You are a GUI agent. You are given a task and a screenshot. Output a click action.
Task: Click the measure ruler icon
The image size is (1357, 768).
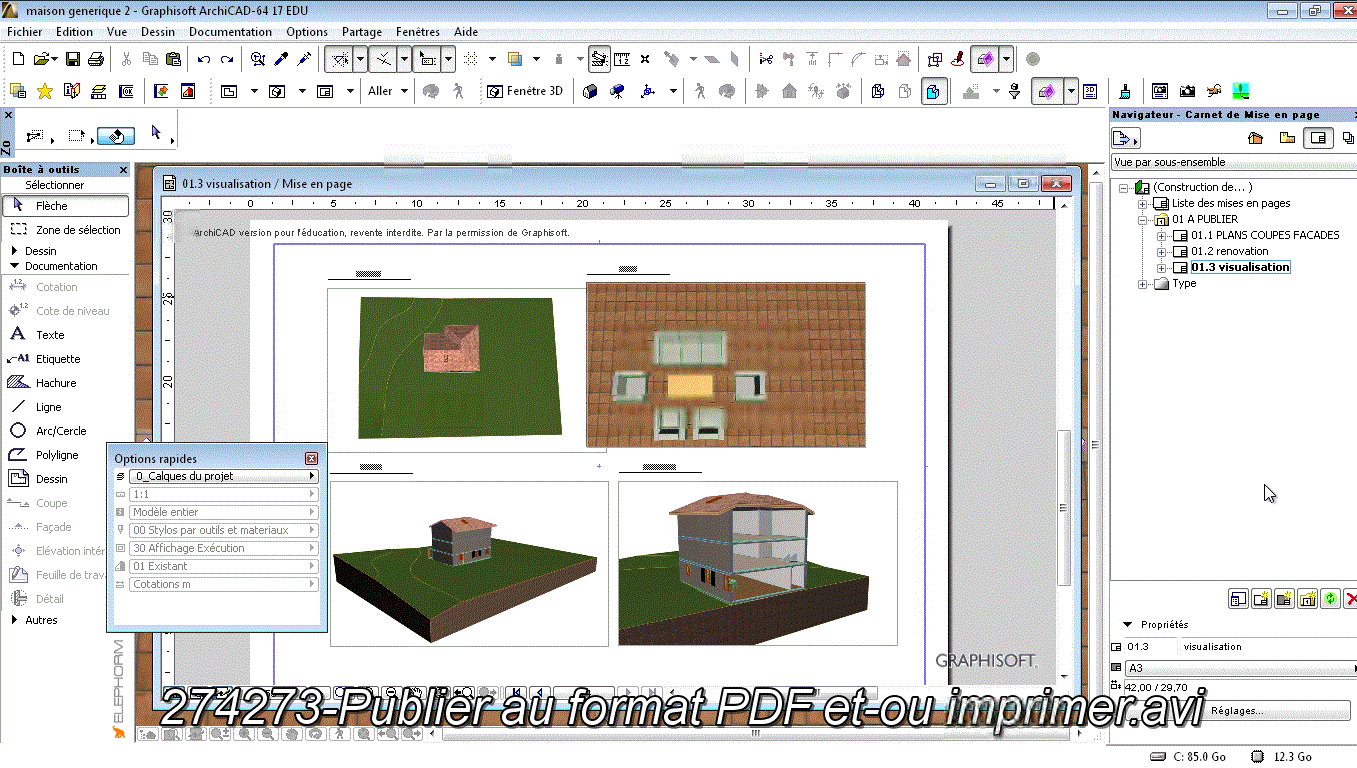point(622,59)
